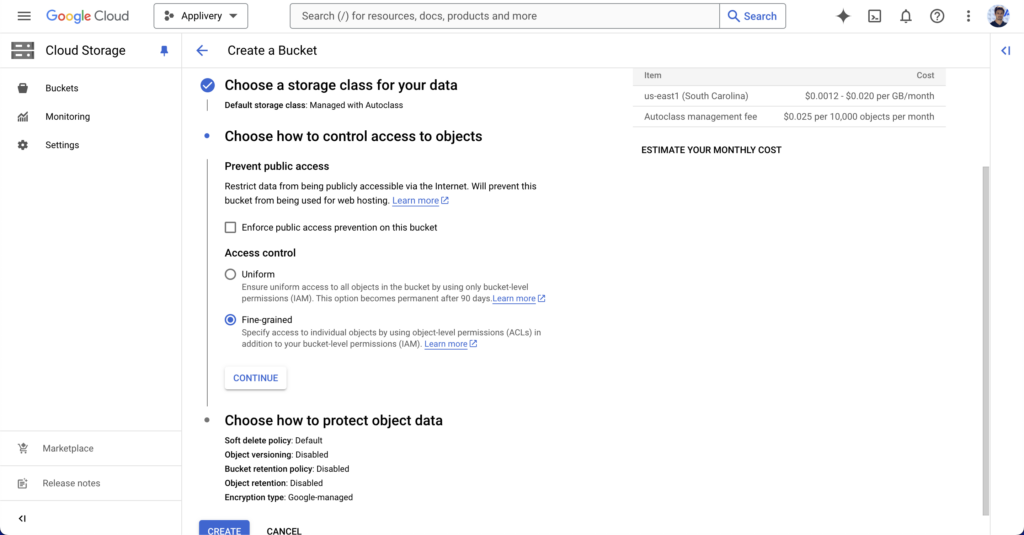1024x535 pixels.
Task: Click the Marketplace cart icon
Action: [x=23, y=448]
